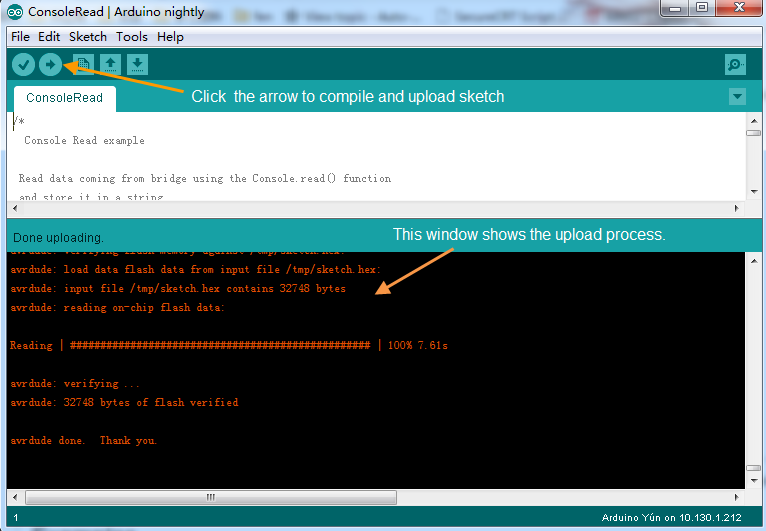Screen dimensions: 766x531
Task: Save the sketch with the down-arrow icon
Action: click(x=137, y=64)
